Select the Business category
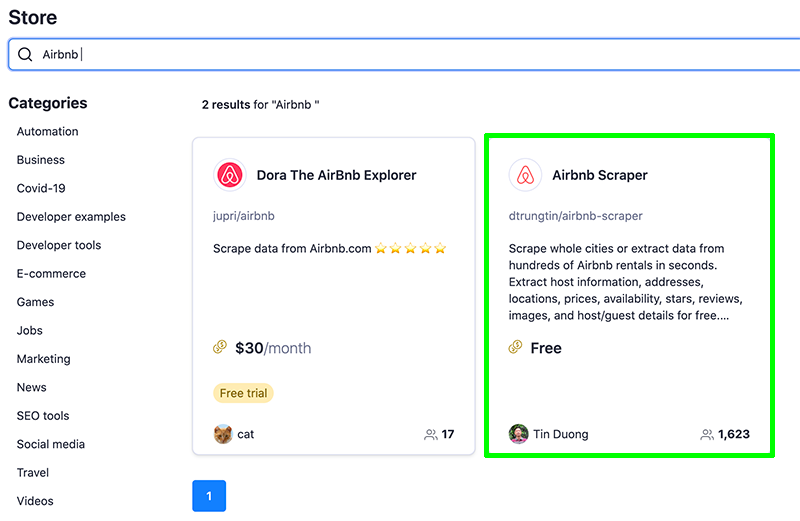The width and height of the screenshot is (800, 521). point(41,160)
